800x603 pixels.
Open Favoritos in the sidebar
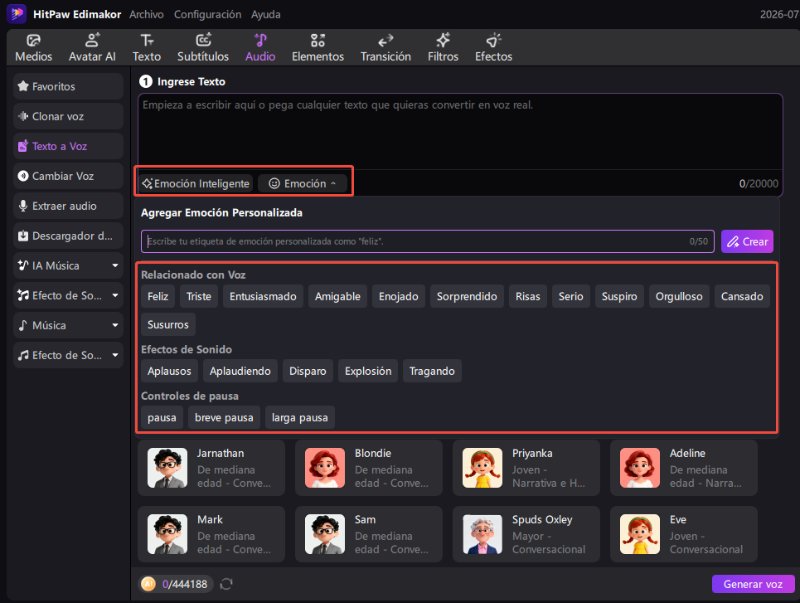coord(68,86)
